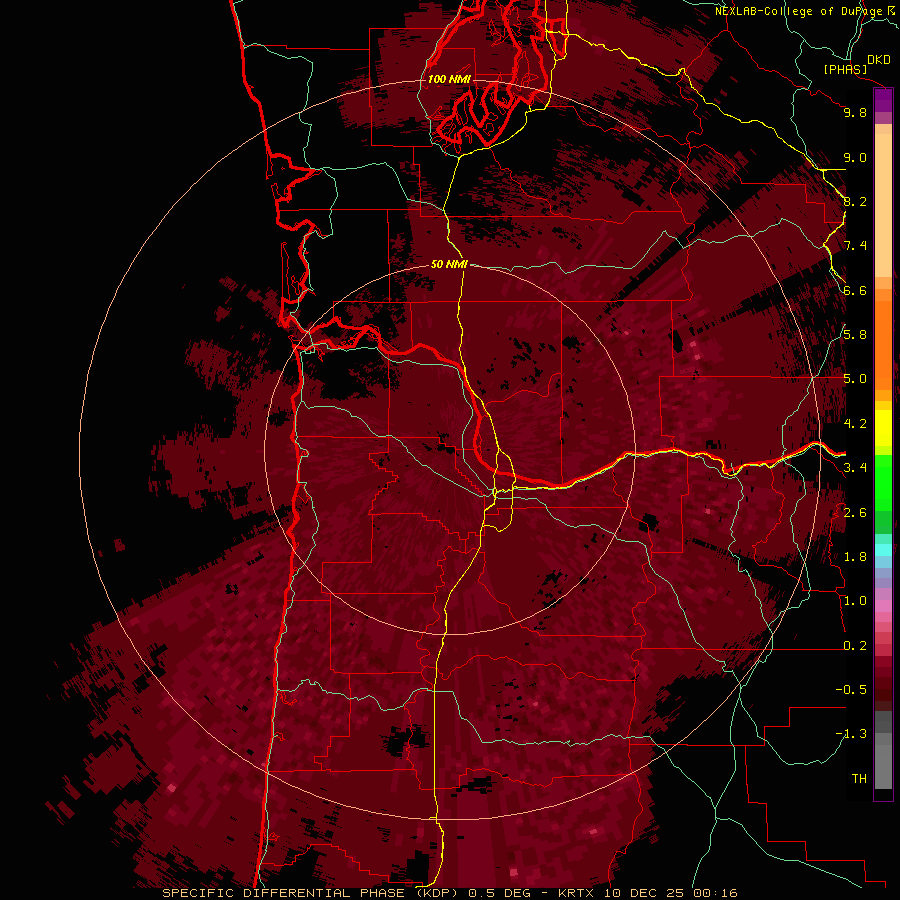Click the 50 NMI range ring label
The height and width of the screenshot is (900, 900).
click(449, 264)
